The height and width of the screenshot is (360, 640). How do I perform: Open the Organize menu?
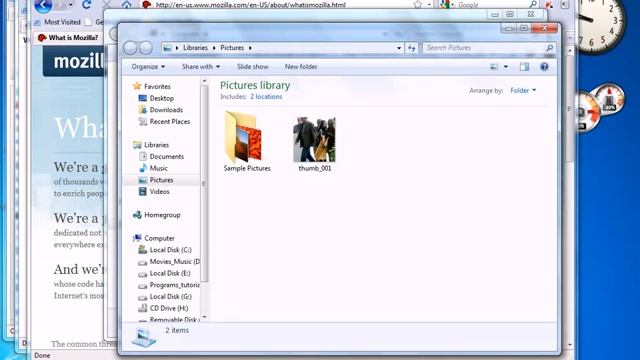[x=148, y=67]
